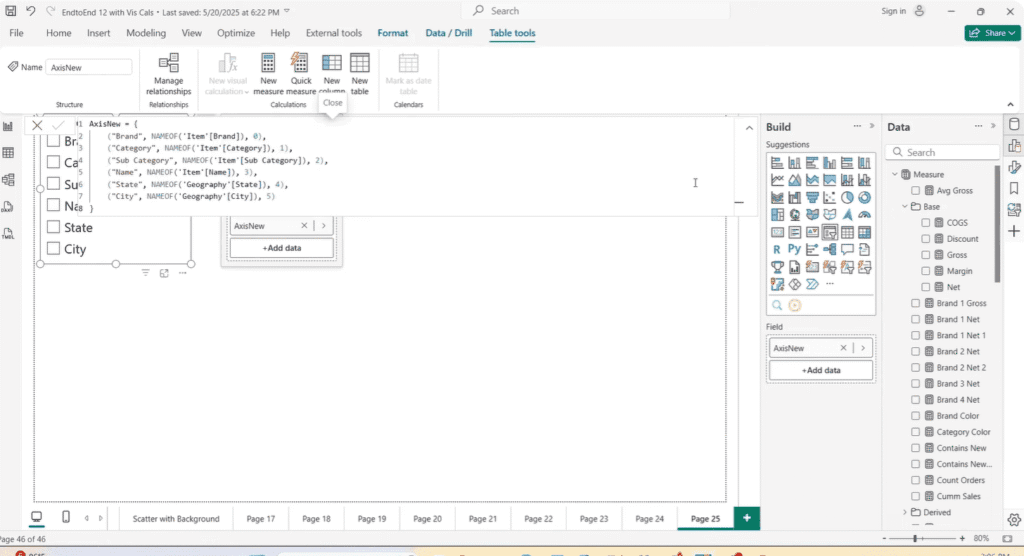This screenshot has width=1024, height=556.
Task: Add a new report page
Action: 746,518
